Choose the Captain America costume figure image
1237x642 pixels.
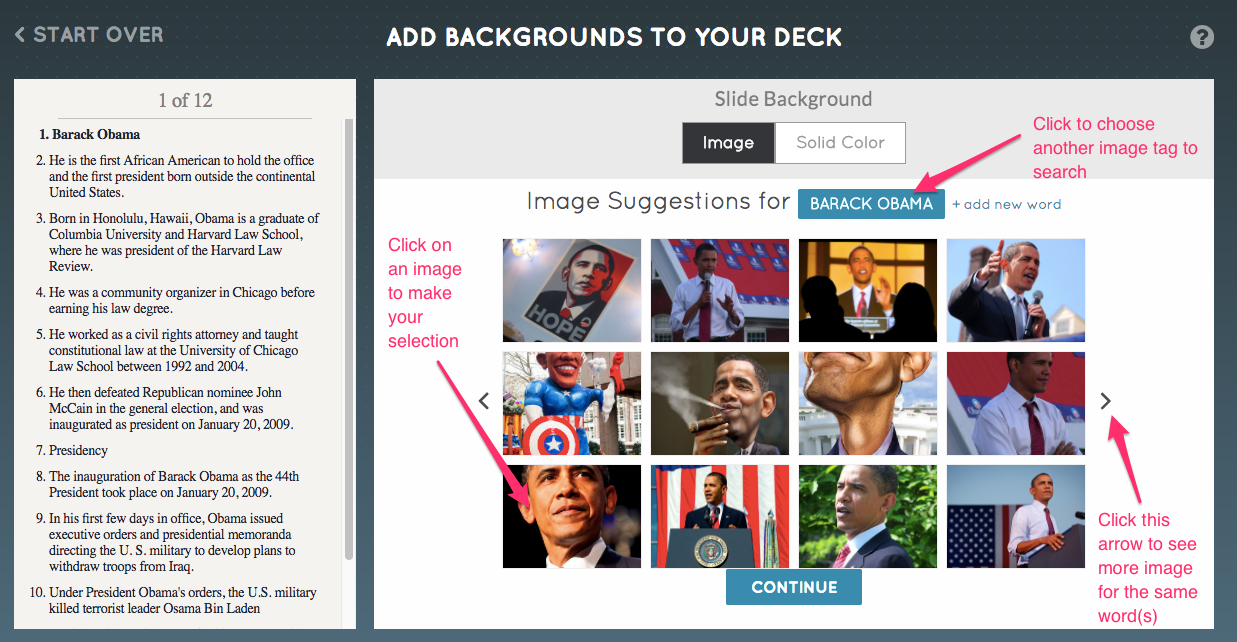(572, 403)
